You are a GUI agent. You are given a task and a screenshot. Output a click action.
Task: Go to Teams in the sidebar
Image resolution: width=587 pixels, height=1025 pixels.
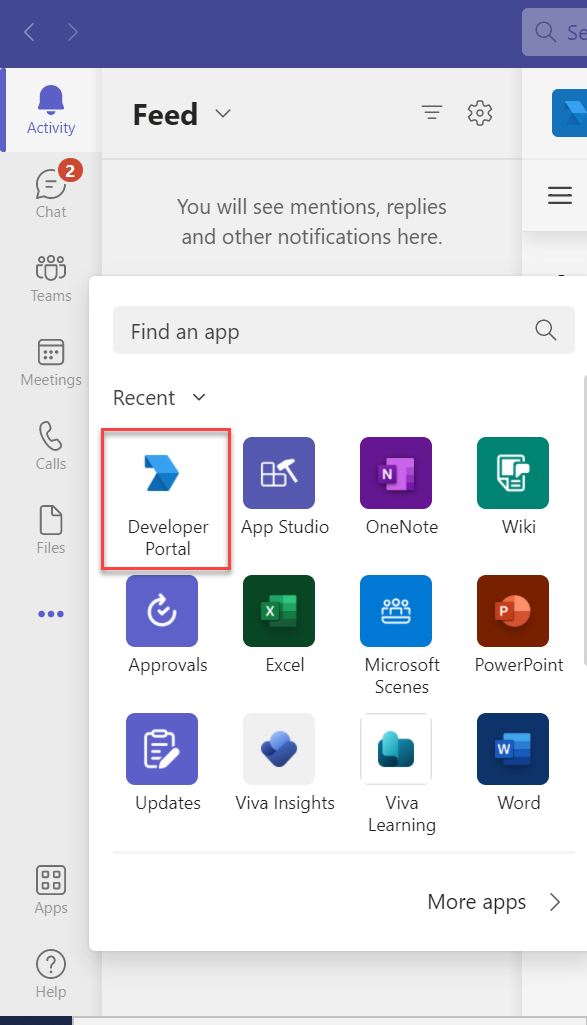point(51,279)
